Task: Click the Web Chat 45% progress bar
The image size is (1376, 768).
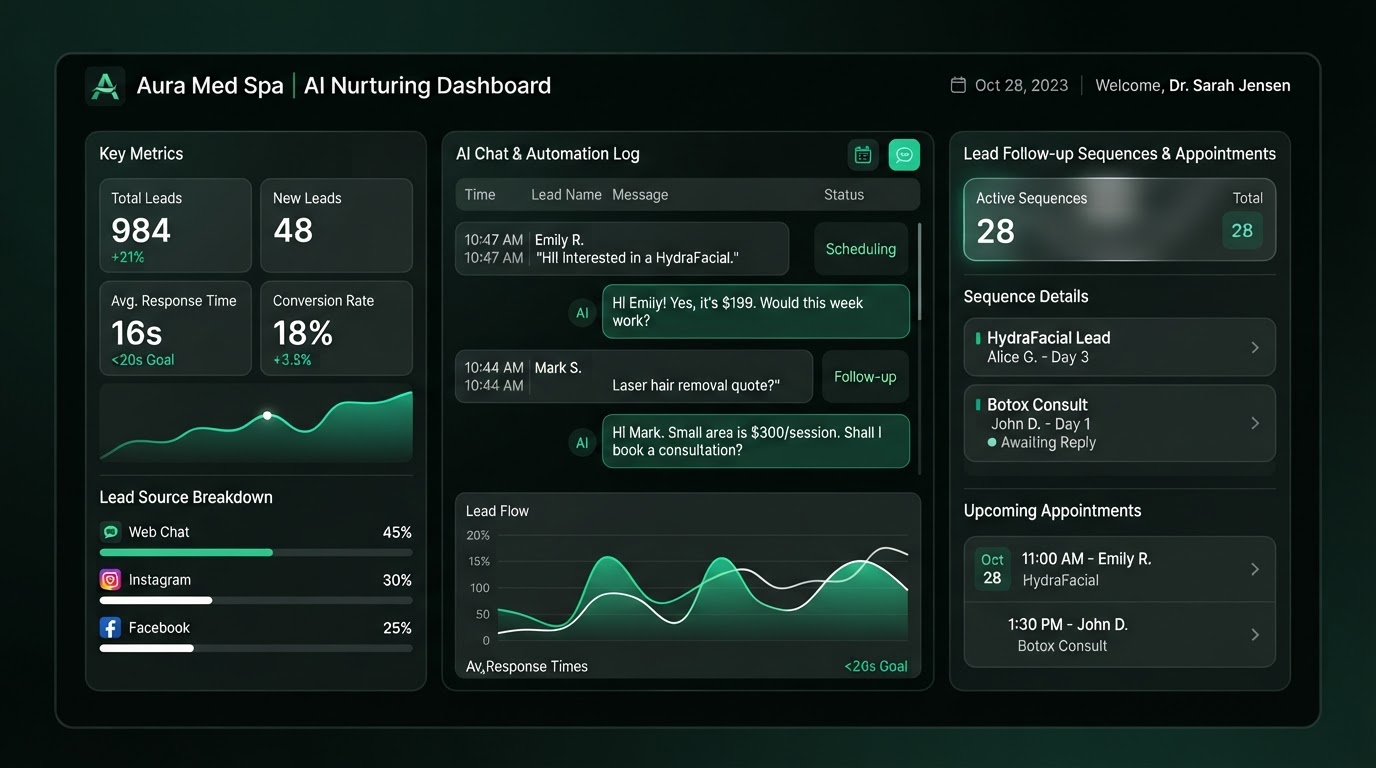Action: pos(256,552)
